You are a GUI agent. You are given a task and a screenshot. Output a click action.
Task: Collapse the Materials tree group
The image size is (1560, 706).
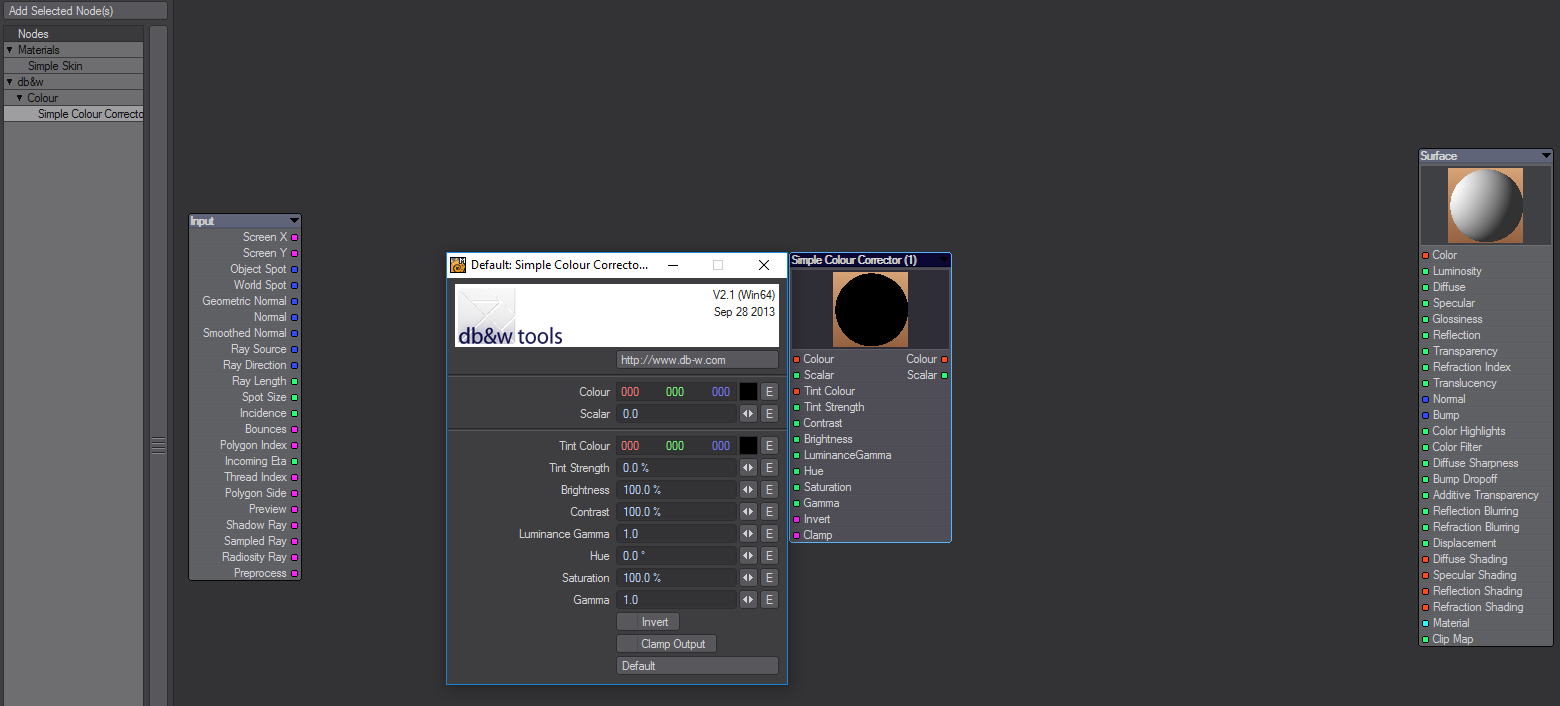10,50
